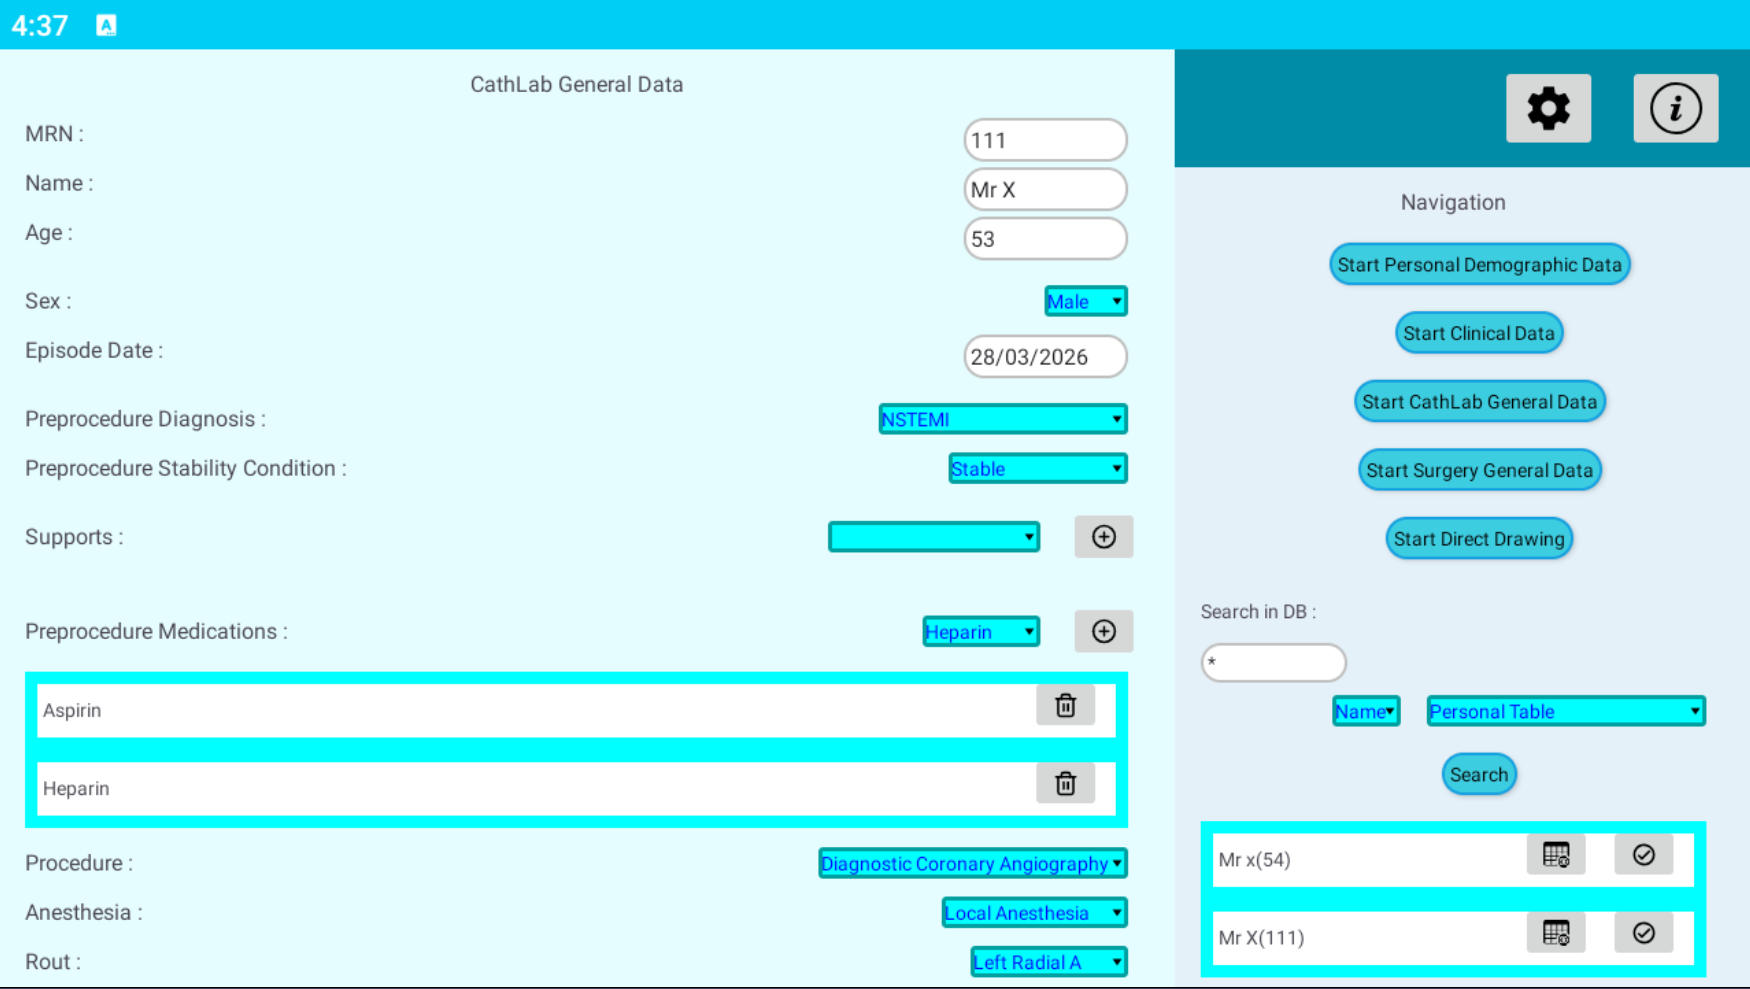
Task: Focus the Episode Date field
Action: 1044,357
